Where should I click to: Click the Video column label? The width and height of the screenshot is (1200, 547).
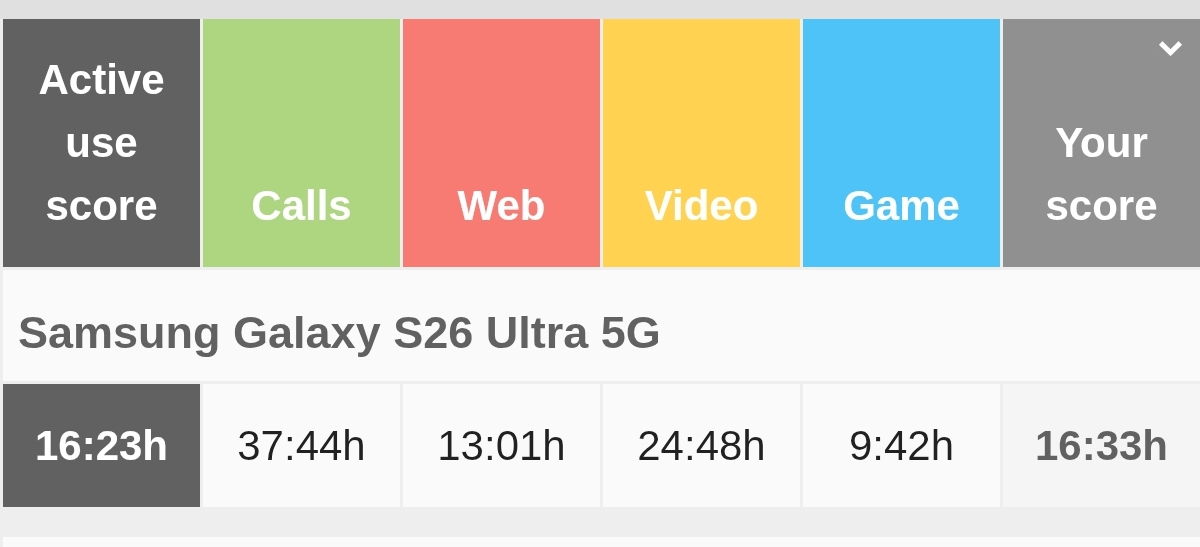click(x=701, y=206)
